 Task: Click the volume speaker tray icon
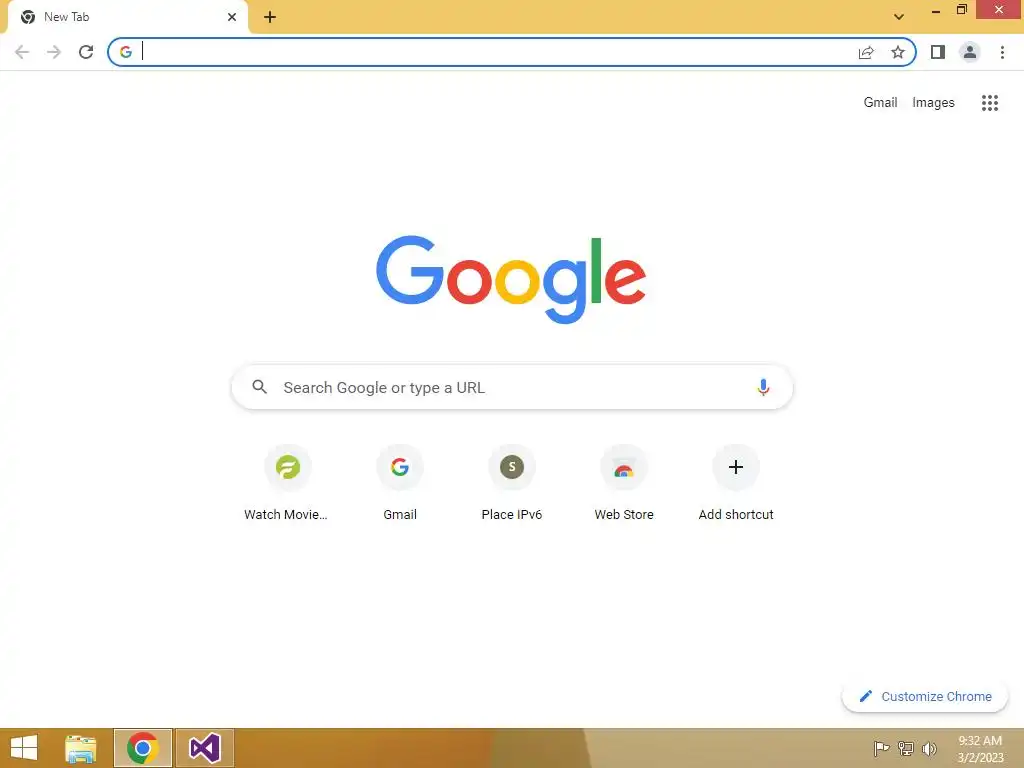(929, 748)
